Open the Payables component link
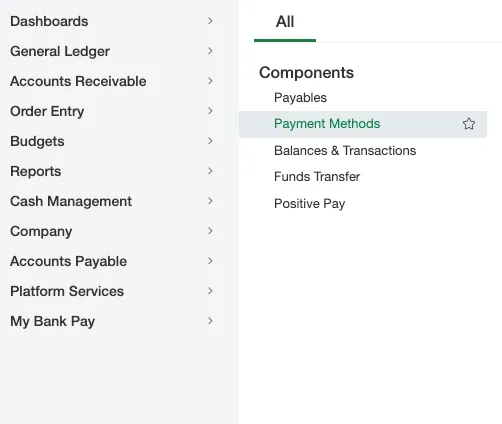Image resolution: width=502 pixels, height=424 pixels. tap(300, 98)
